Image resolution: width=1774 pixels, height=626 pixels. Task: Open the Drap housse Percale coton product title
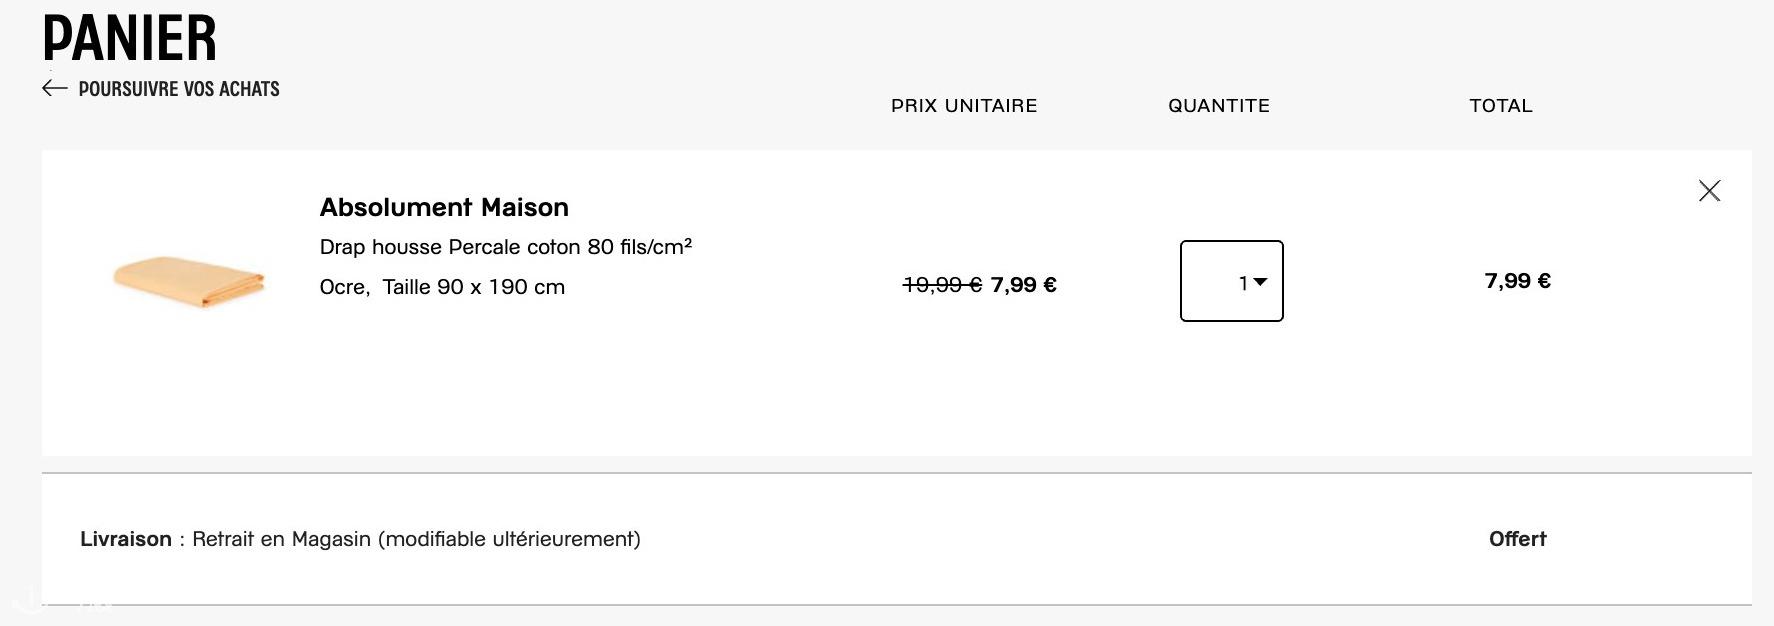506,247
